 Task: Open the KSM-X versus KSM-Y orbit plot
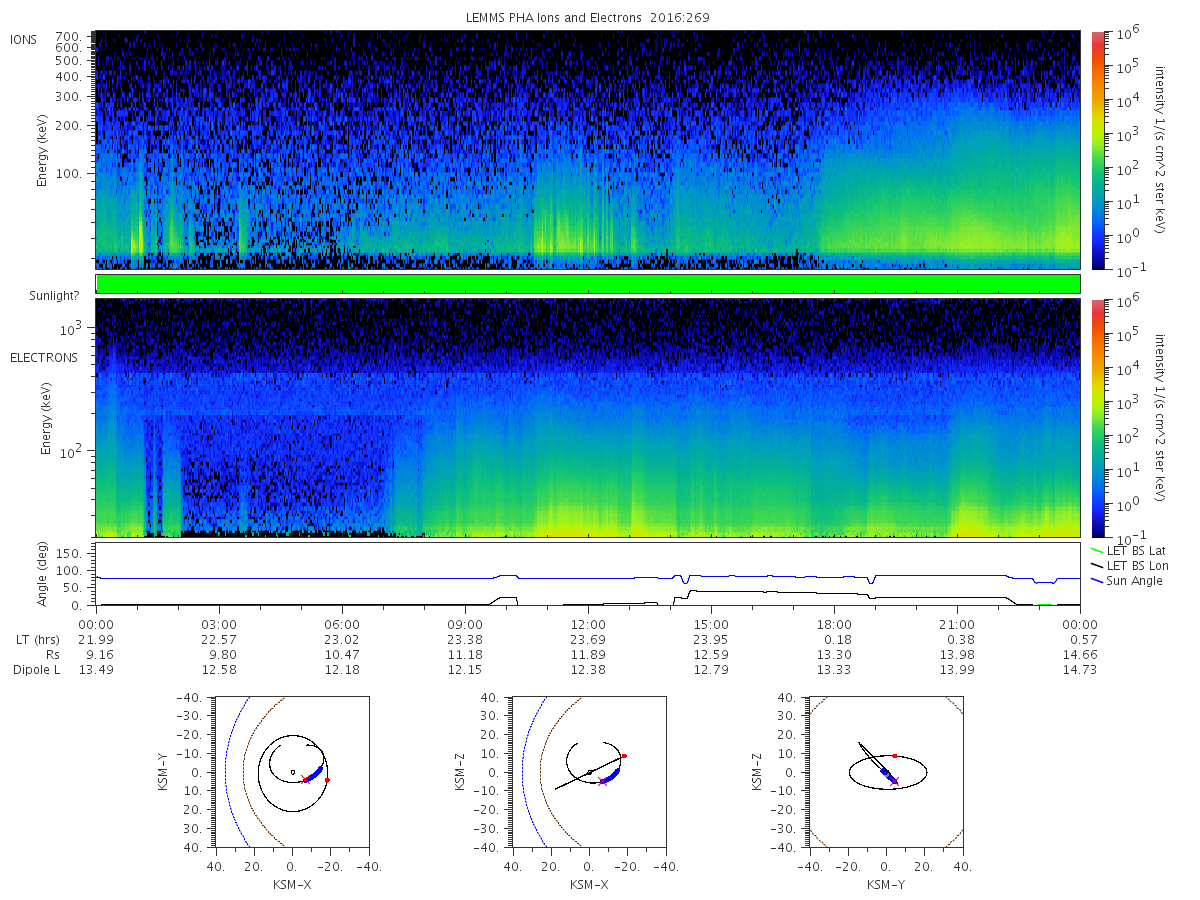290,772
